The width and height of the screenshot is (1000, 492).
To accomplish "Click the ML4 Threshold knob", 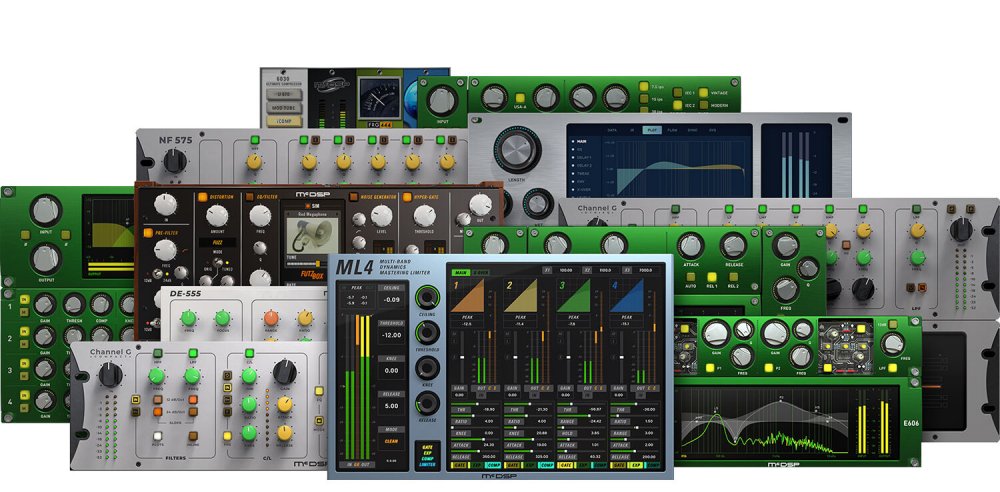I will pos(428,331).
